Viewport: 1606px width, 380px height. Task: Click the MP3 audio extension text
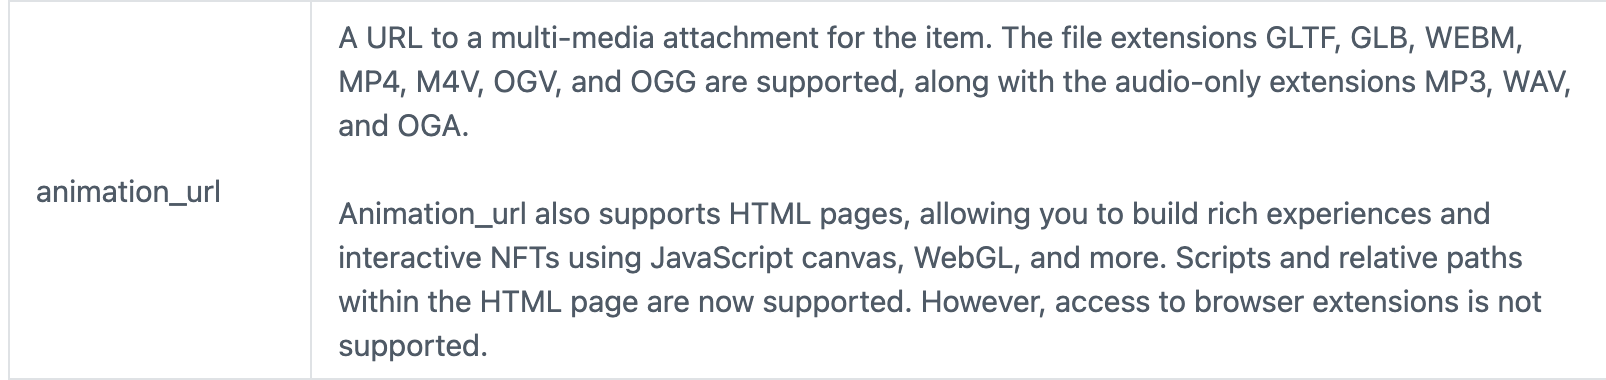pos(1454,82)
